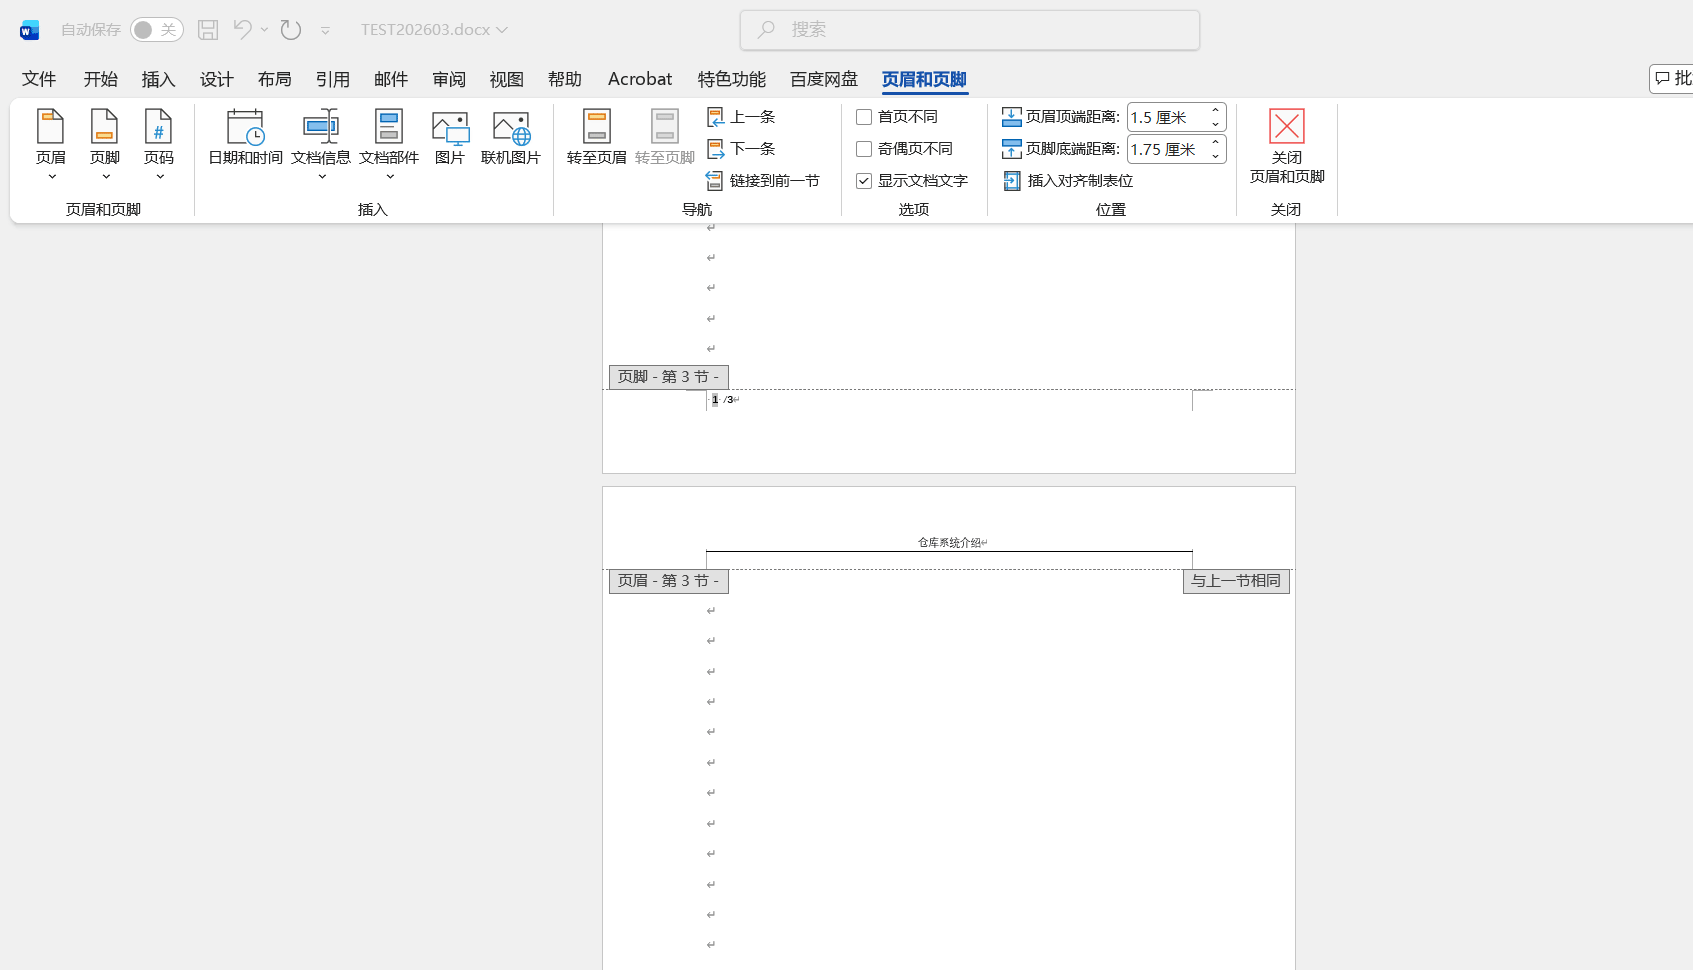
Task: Insert 日期和时间
Action: [245, 137]
